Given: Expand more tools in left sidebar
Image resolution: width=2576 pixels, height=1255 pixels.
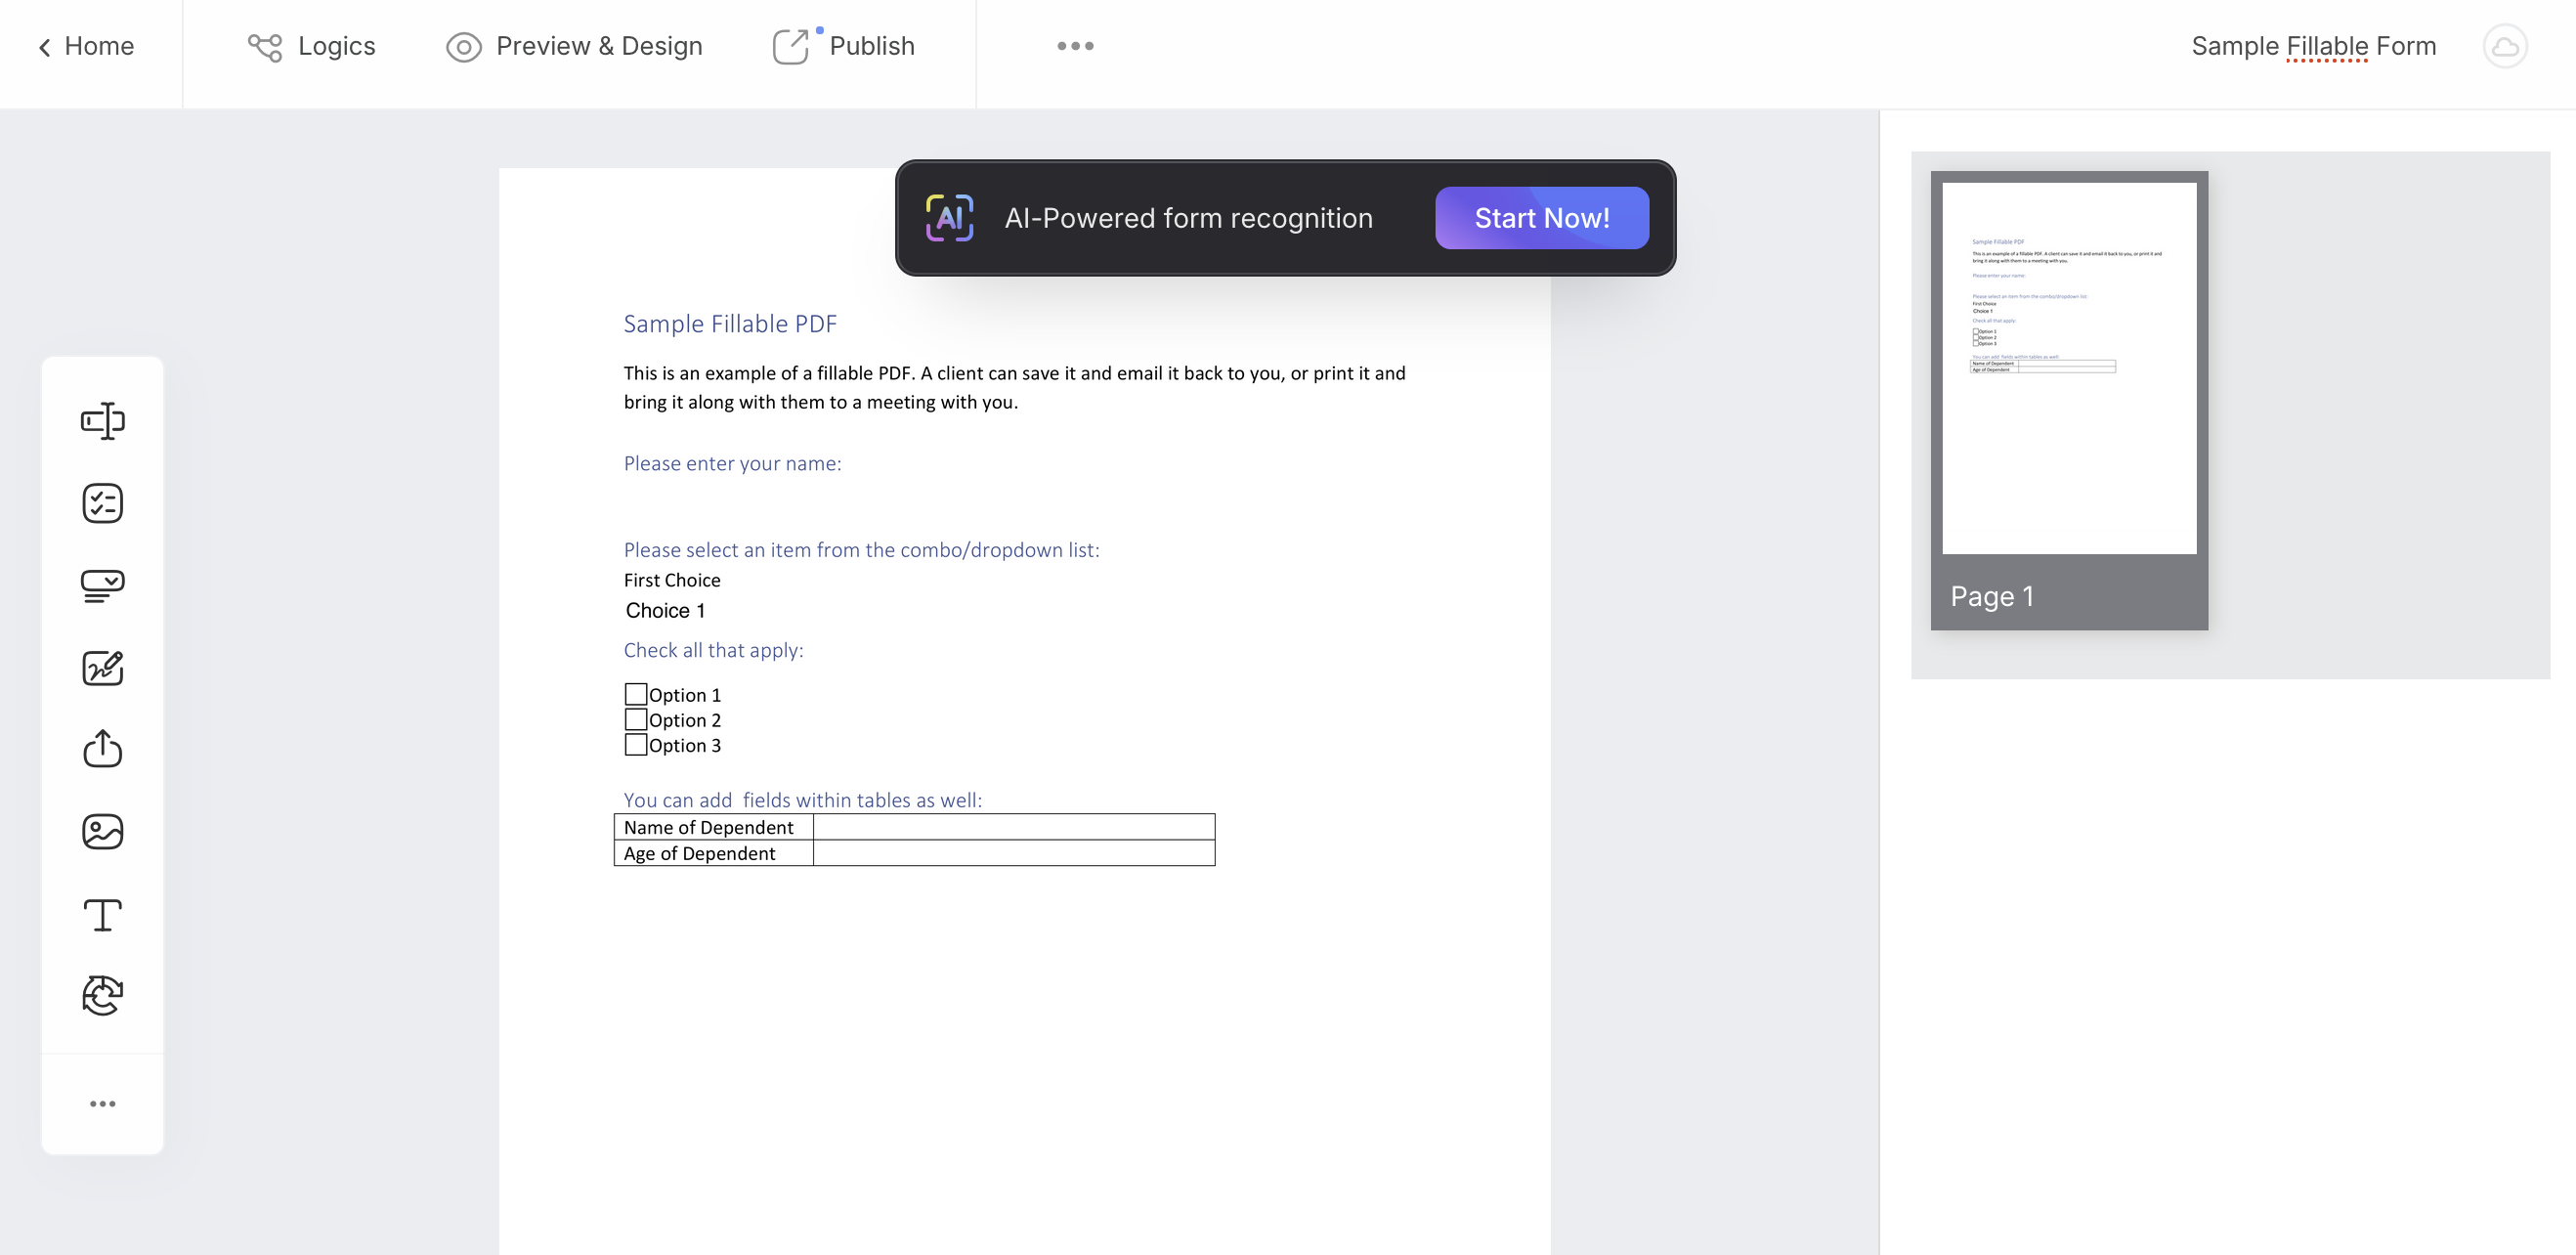Looking at the screenshot, I should coord(102,1103).
